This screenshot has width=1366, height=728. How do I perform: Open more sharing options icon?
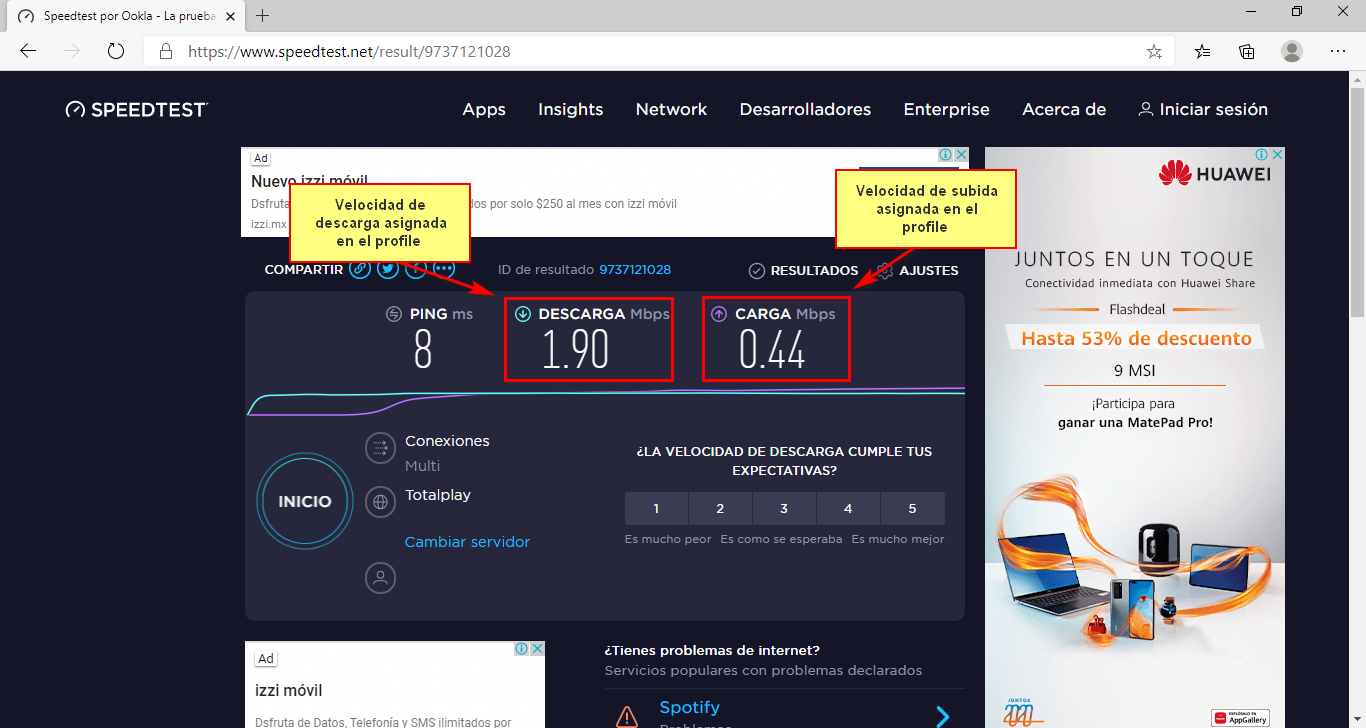click(443, 268)
